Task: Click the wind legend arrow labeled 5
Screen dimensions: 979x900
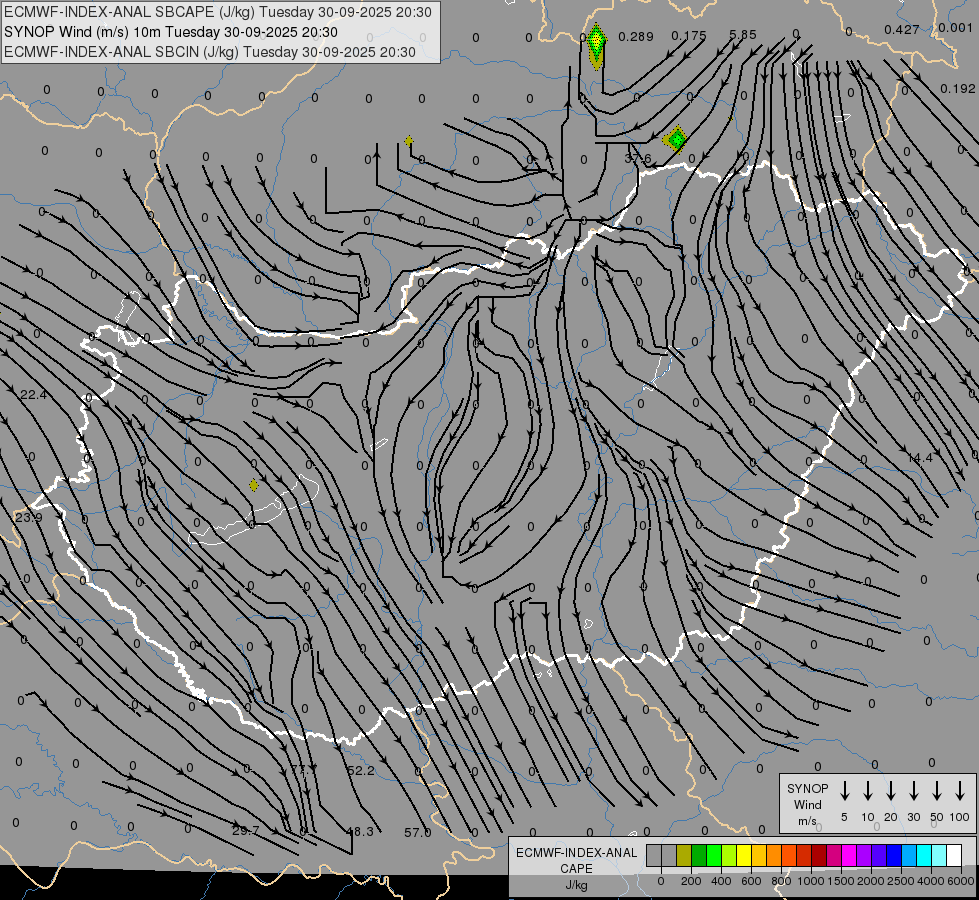Action: pos(845,791)
